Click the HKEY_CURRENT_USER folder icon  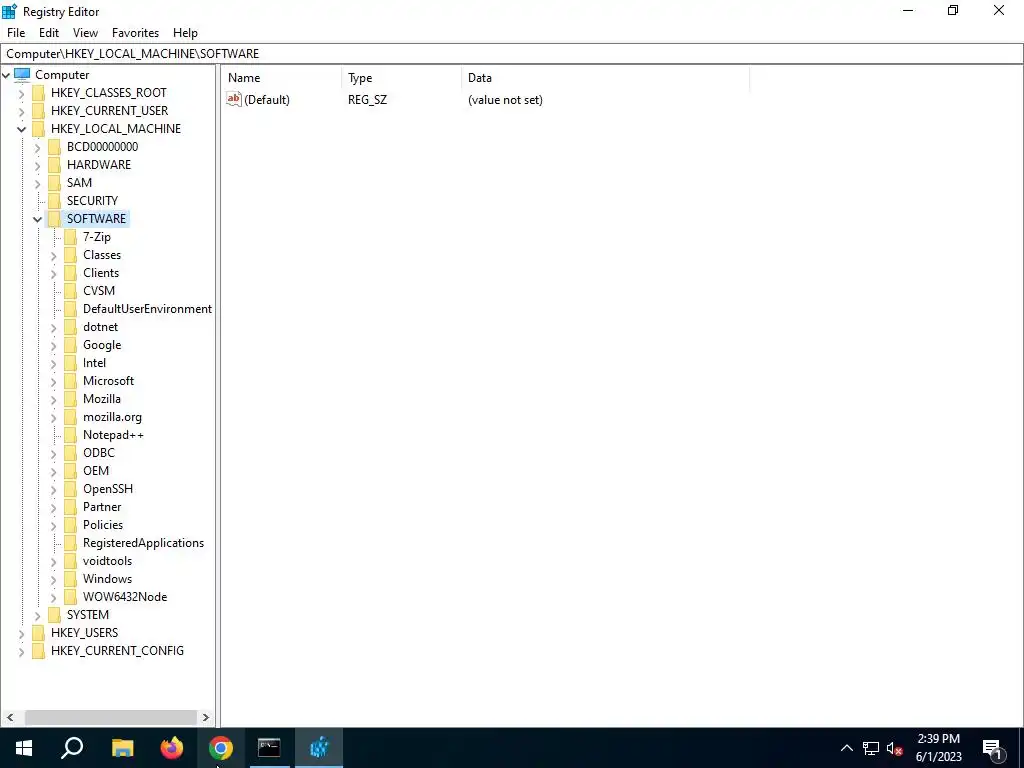click(39, 110)
